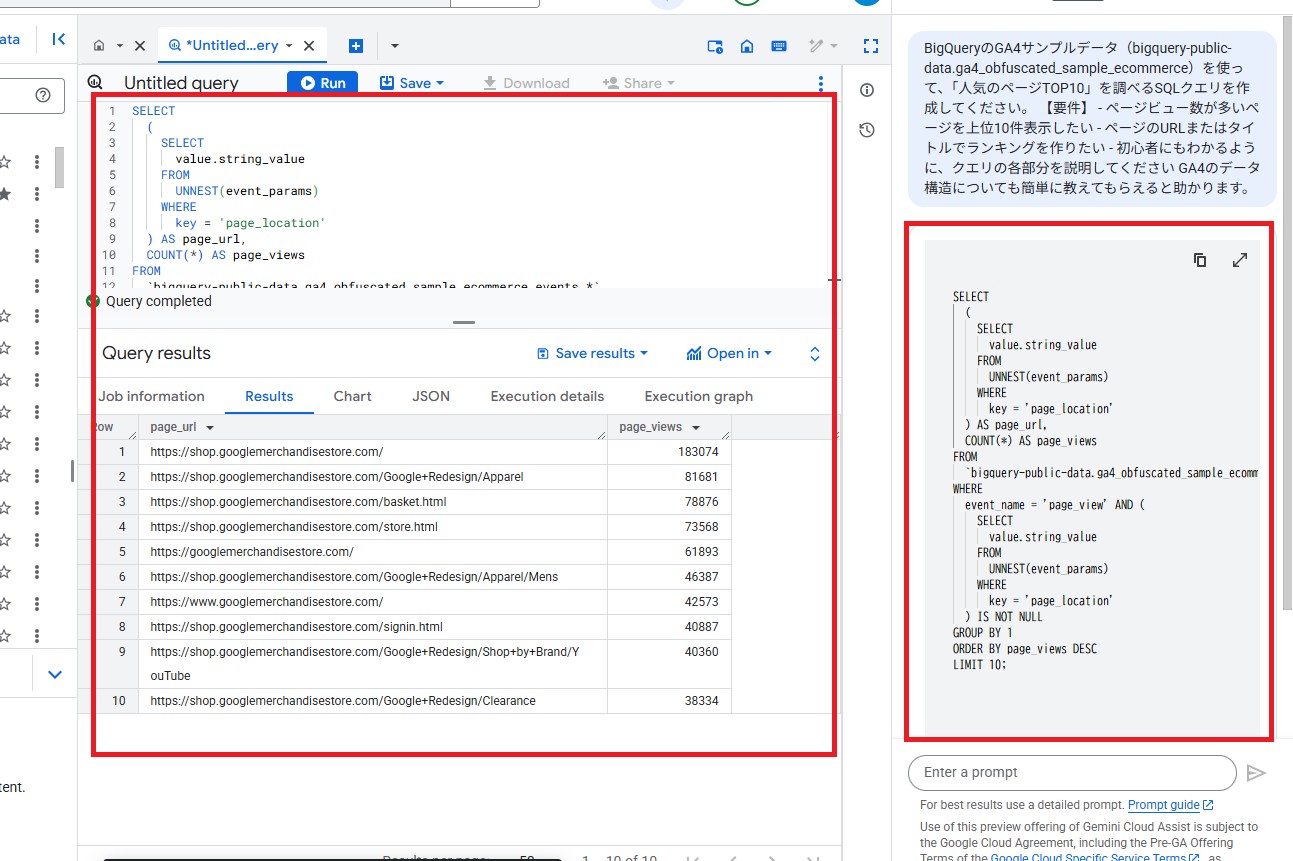Open the Share dropdown
This screenshot has width=1293, height=861.
[639, 83]
